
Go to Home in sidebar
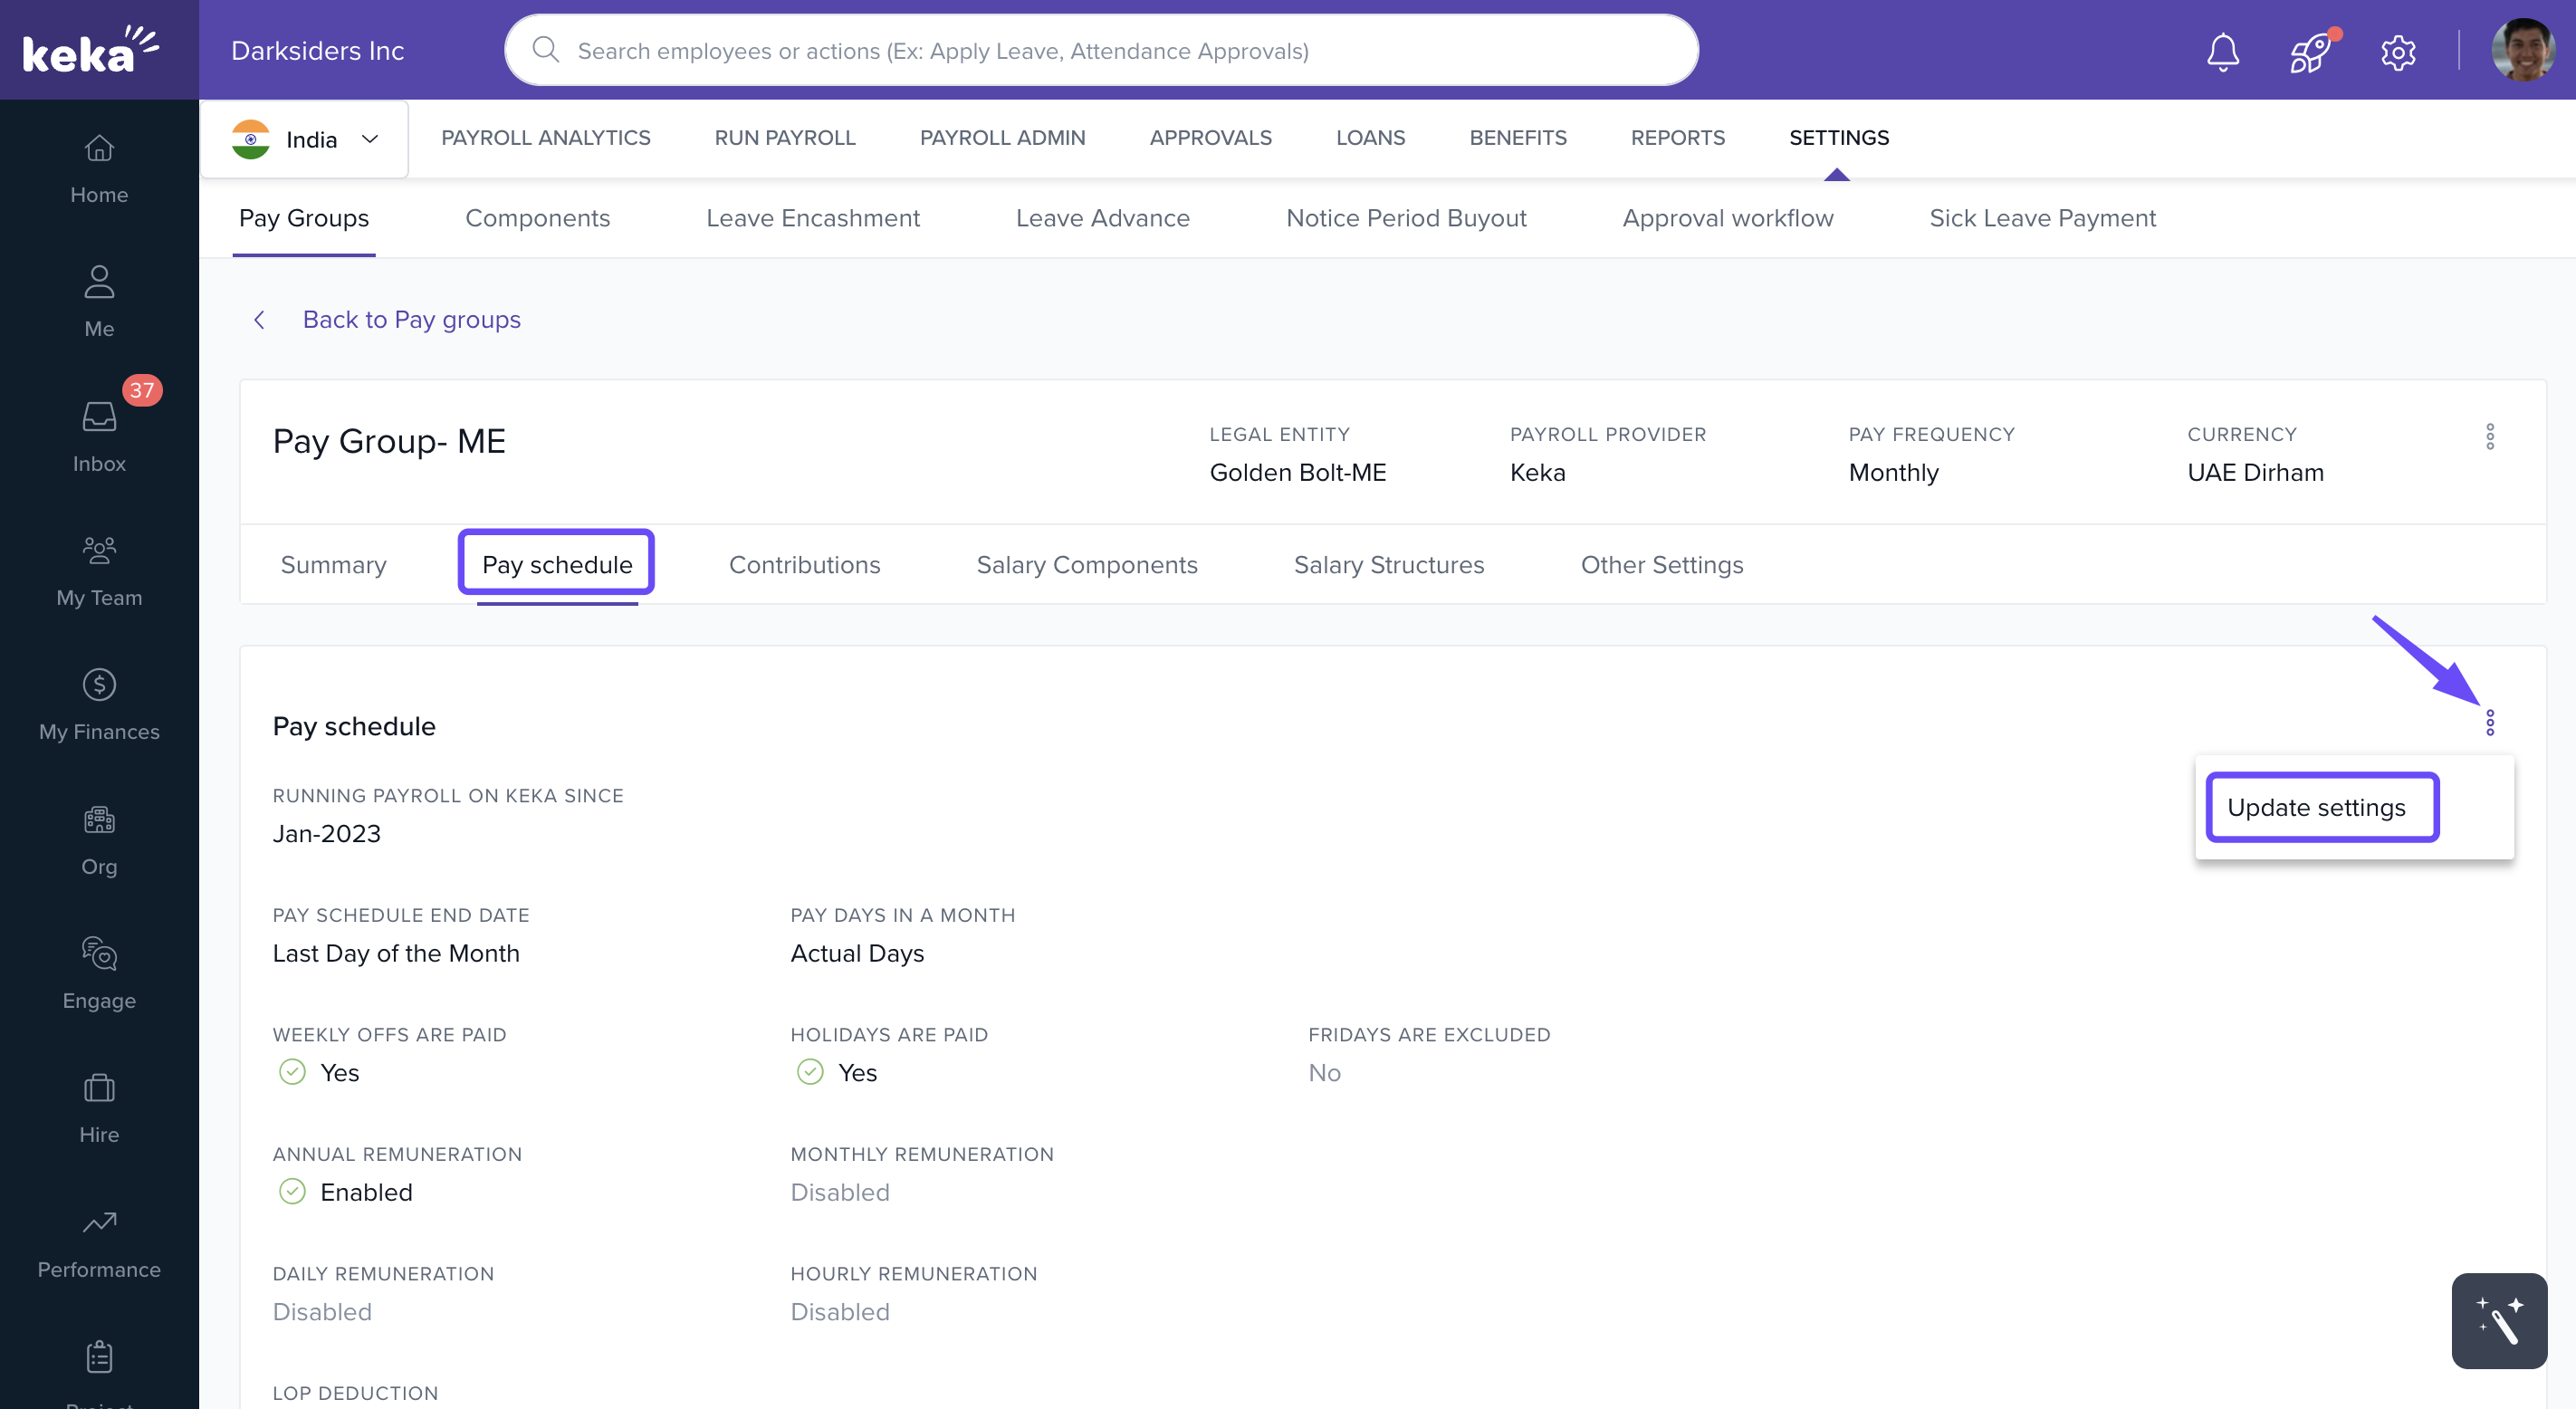click(x=99, y=168)
